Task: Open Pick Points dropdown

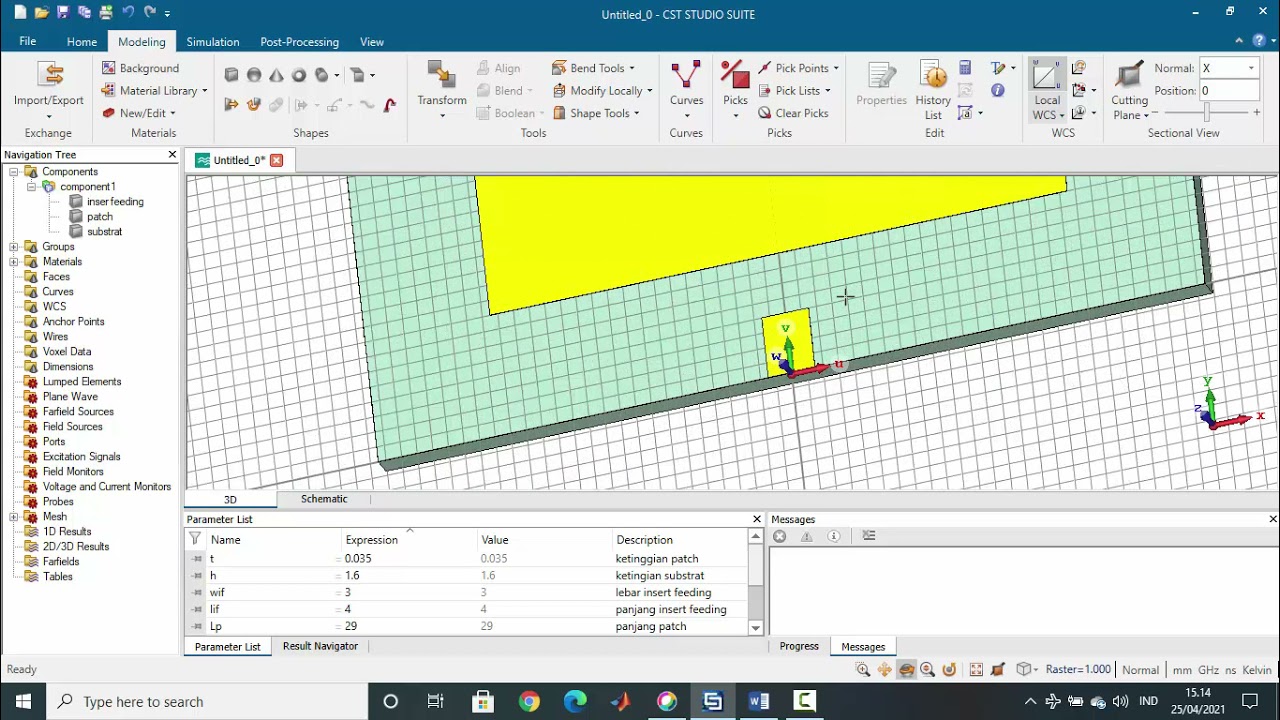Action: [798, 68]
